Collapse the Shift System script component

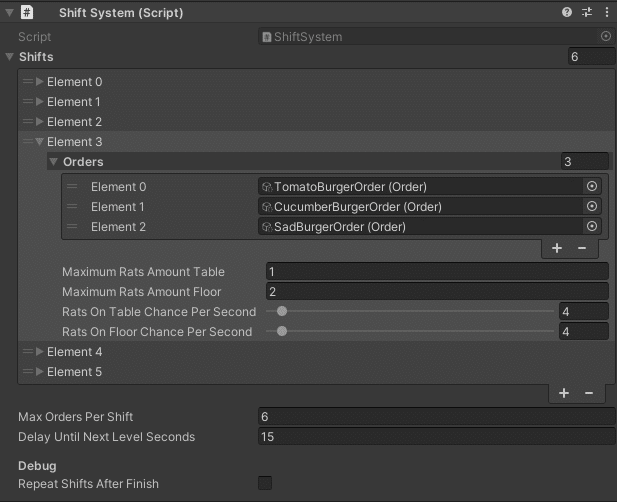(10, 13)
